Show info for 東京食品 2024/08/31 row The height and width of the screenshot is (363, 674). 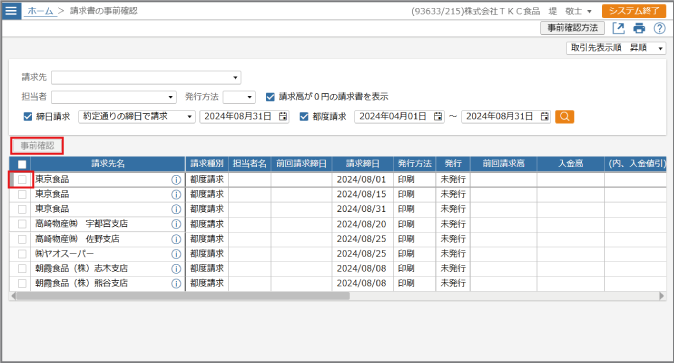(x=176, y=209)
